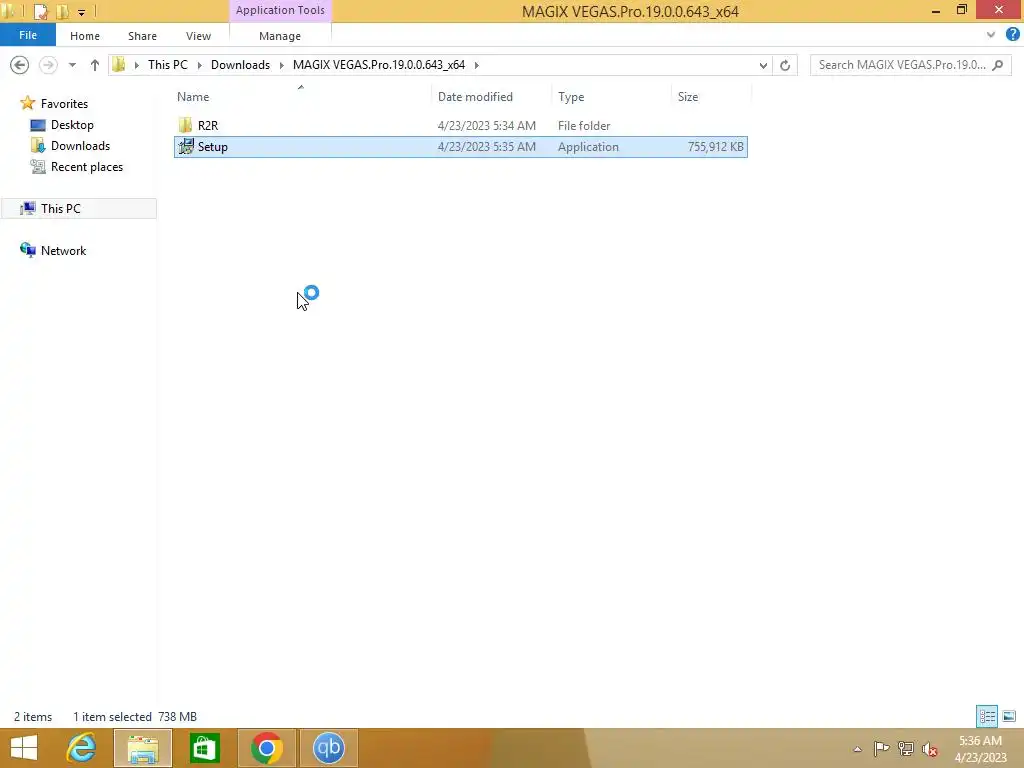Viewport: 1024px width, 768px height.
Task: Refresh the current folder view
Action: (x=785, y=65)
